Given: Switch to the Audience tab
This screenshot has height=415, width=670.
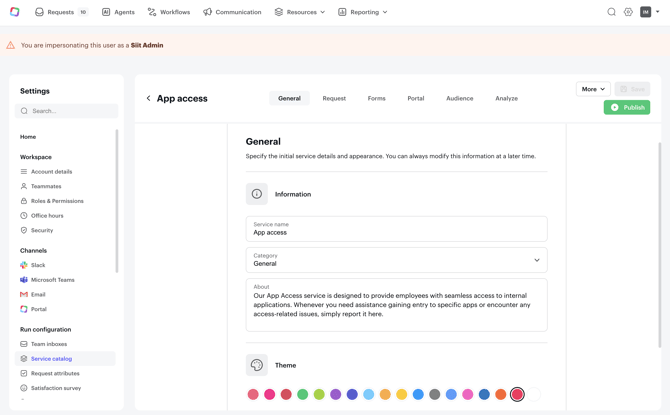Looking at the screenshot, I should (x=459, y=99).
